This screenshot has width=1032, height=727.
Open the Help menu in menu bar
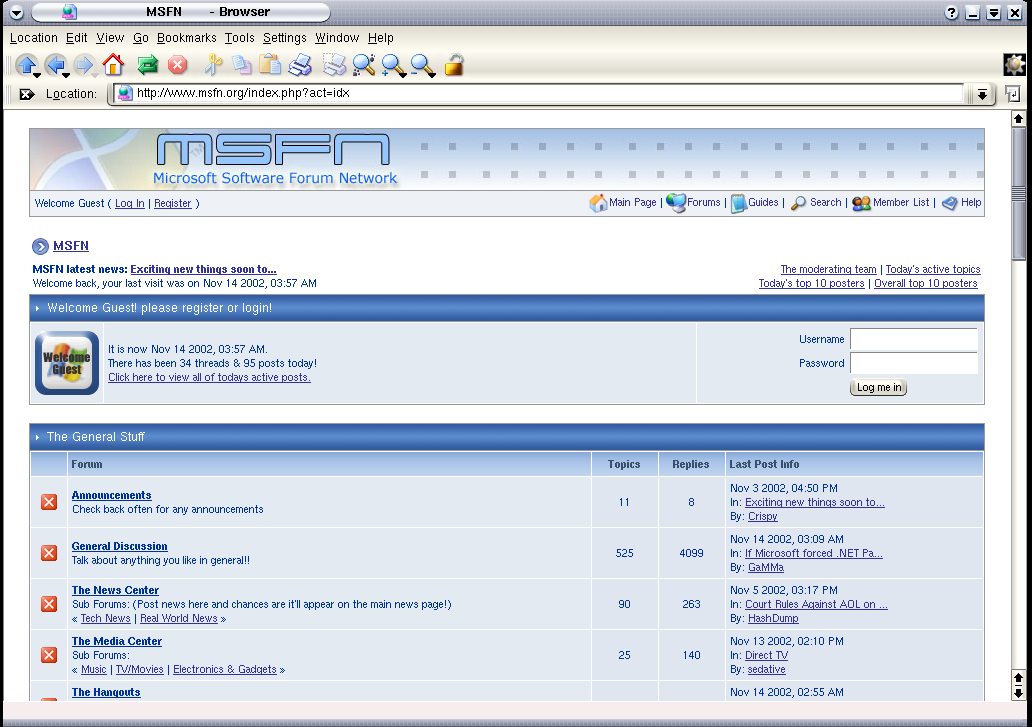(x=380, y=38)
